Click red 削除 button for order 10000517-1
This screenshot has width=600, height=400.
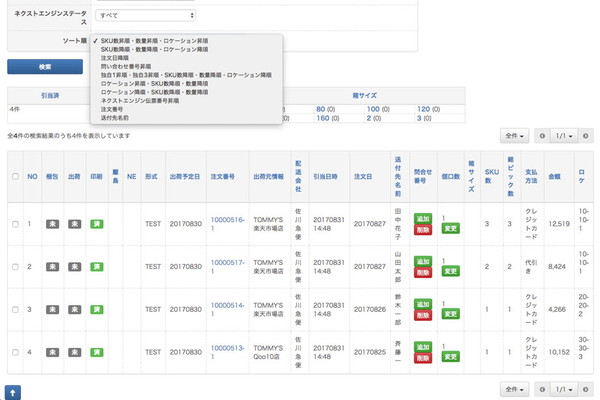click(423, 273)
